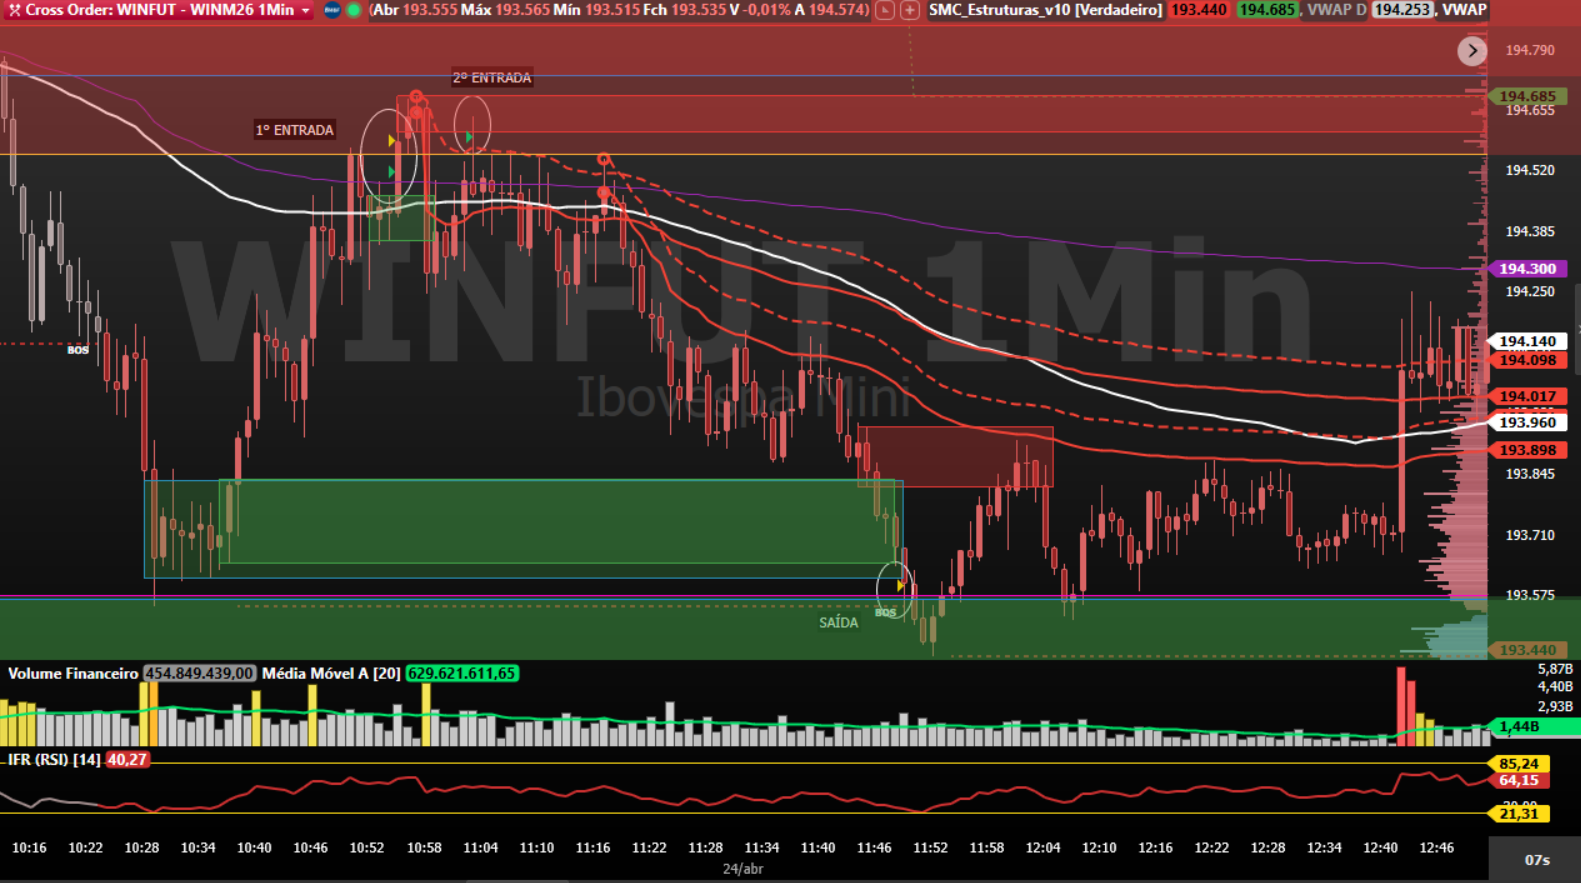Select the Média Móvel A [20] label
The height and width of the screenshot is (883, 1581).
[331, 674]
